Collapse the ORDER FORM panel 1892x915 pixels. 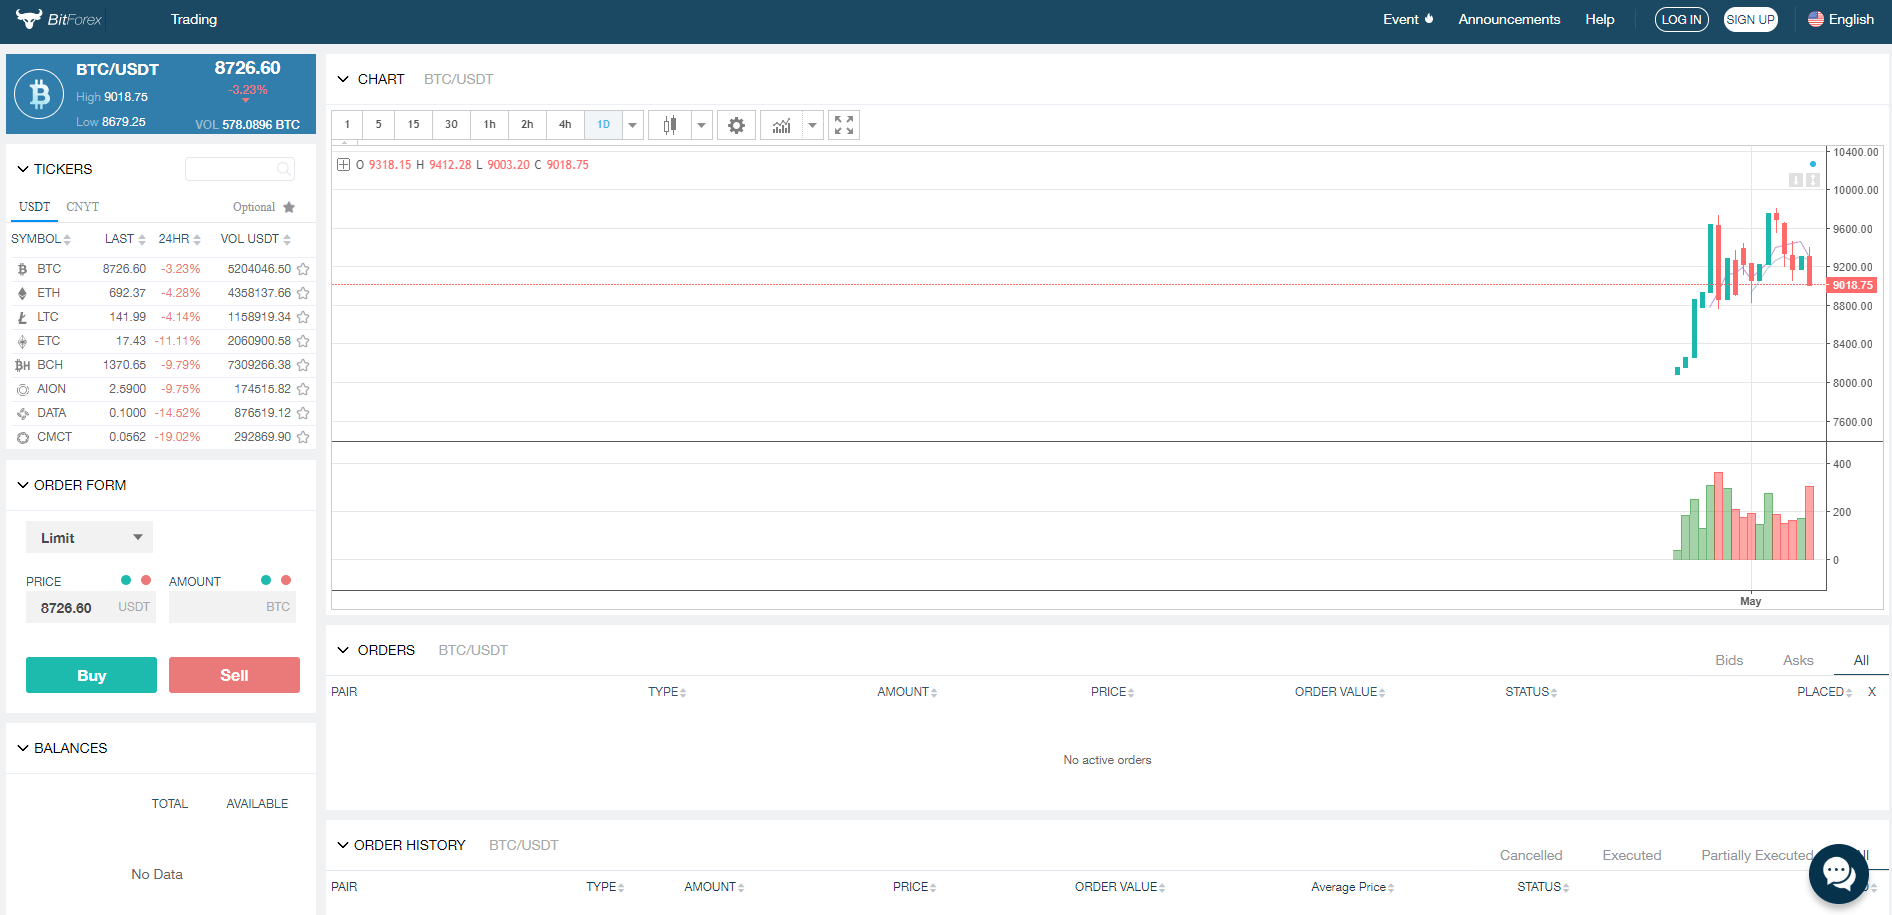coord(23,485)
